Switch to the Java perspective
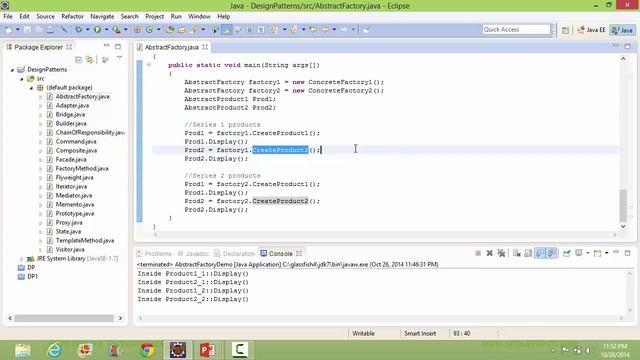Image resolution: width=640 pixels, height=360 pixels. coord(622,30)
